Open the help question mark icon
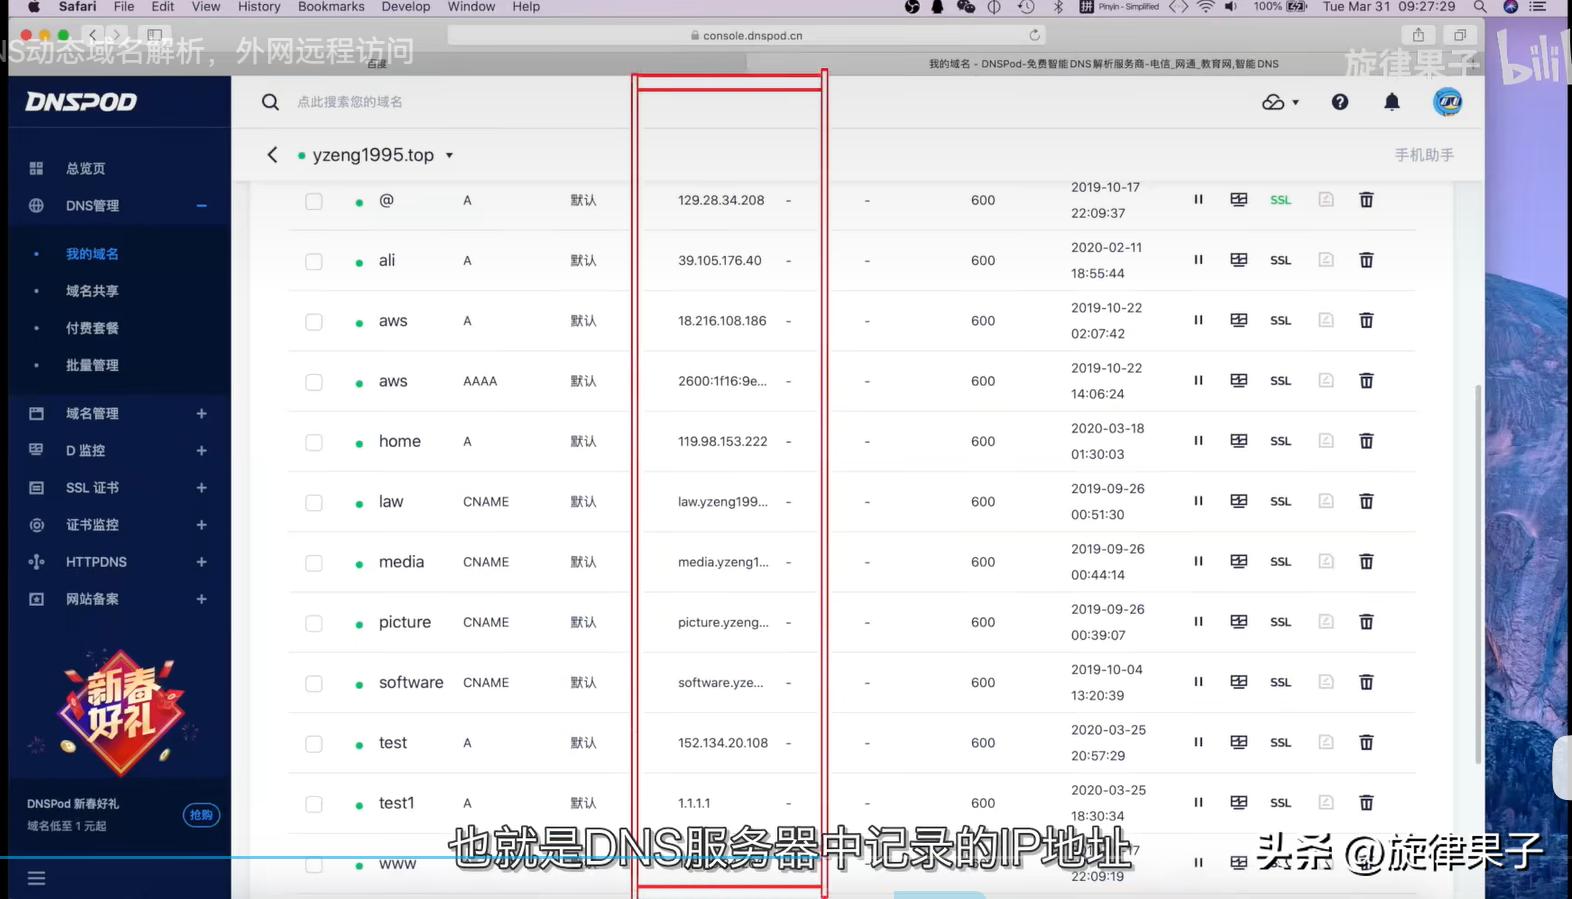The height and width of the screenshot is (899, 1572). 1340,102
